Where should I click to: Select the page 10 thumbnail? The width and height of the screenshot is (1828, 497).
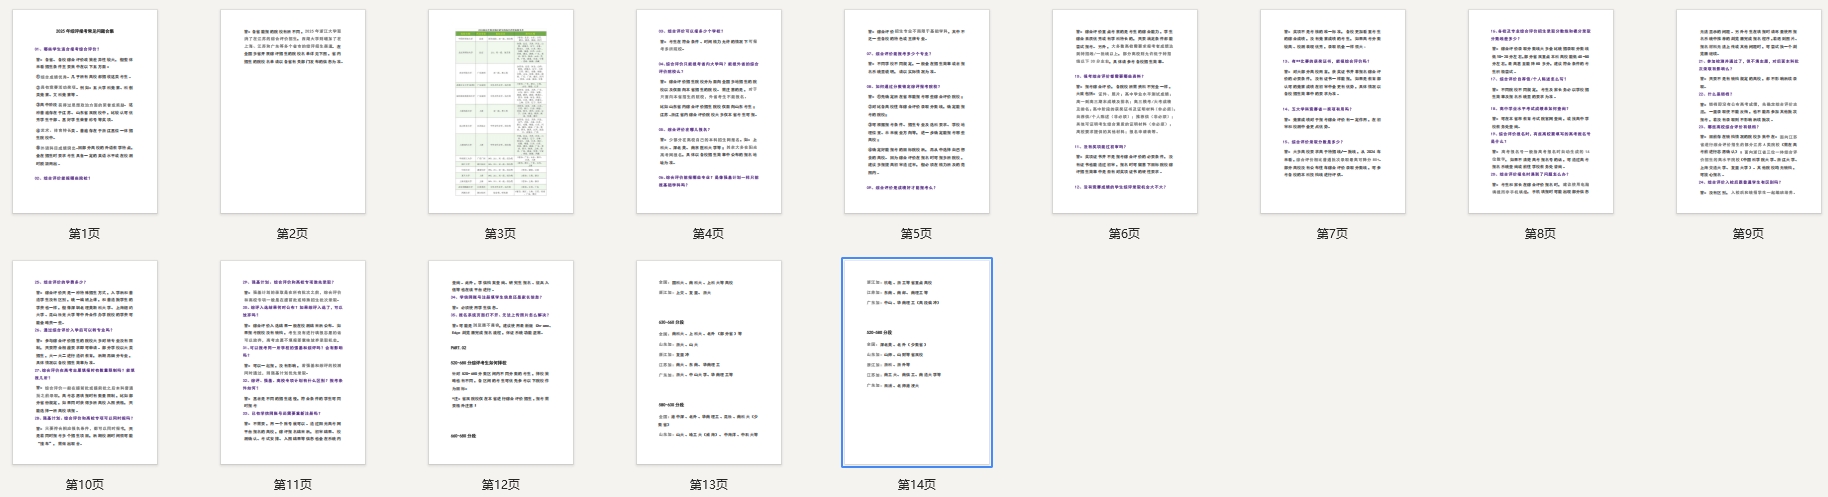pos(85,363)
